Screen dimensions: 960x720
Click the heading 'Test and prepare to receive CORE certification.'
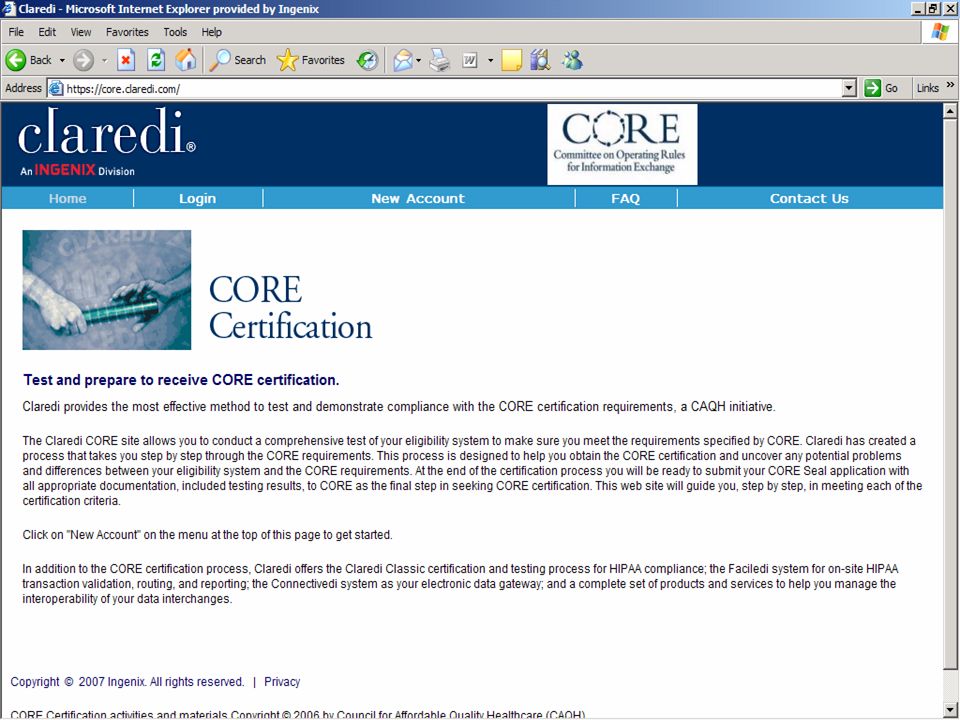pos(181,380)
